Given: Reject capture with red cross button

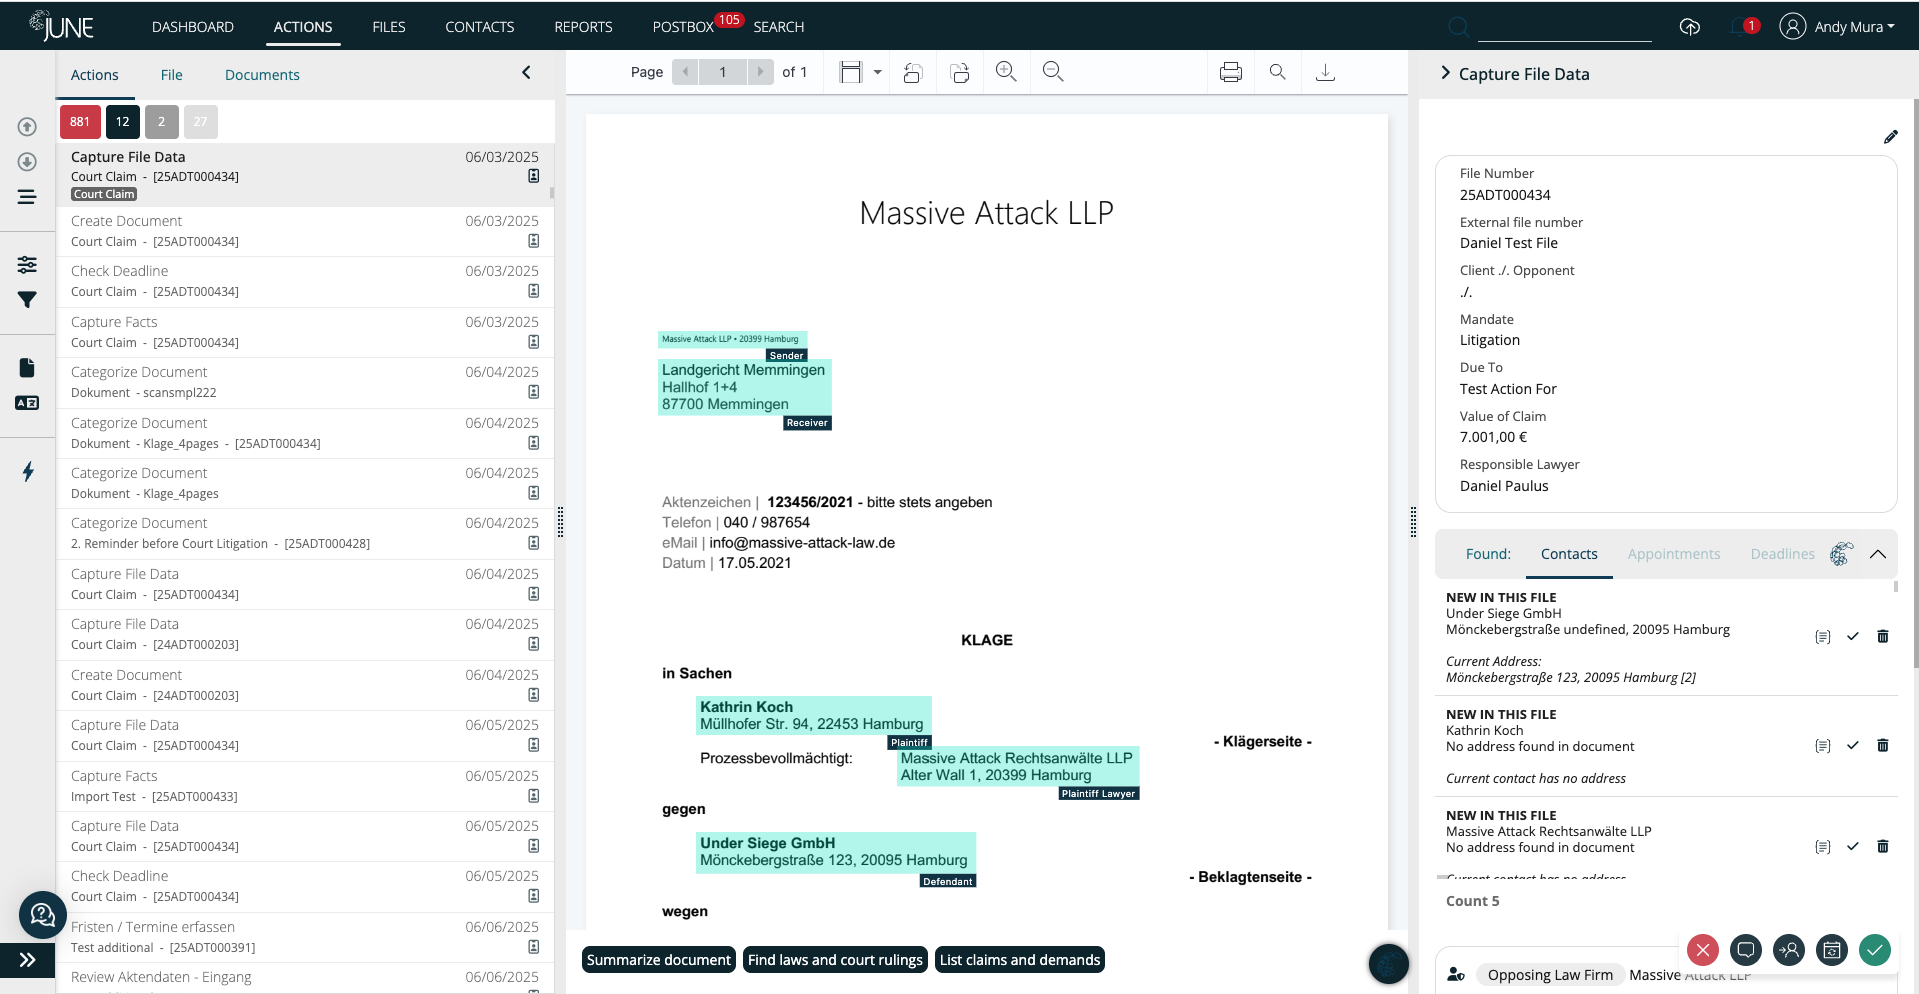Looking at the screenshot, I should 1702,950.
